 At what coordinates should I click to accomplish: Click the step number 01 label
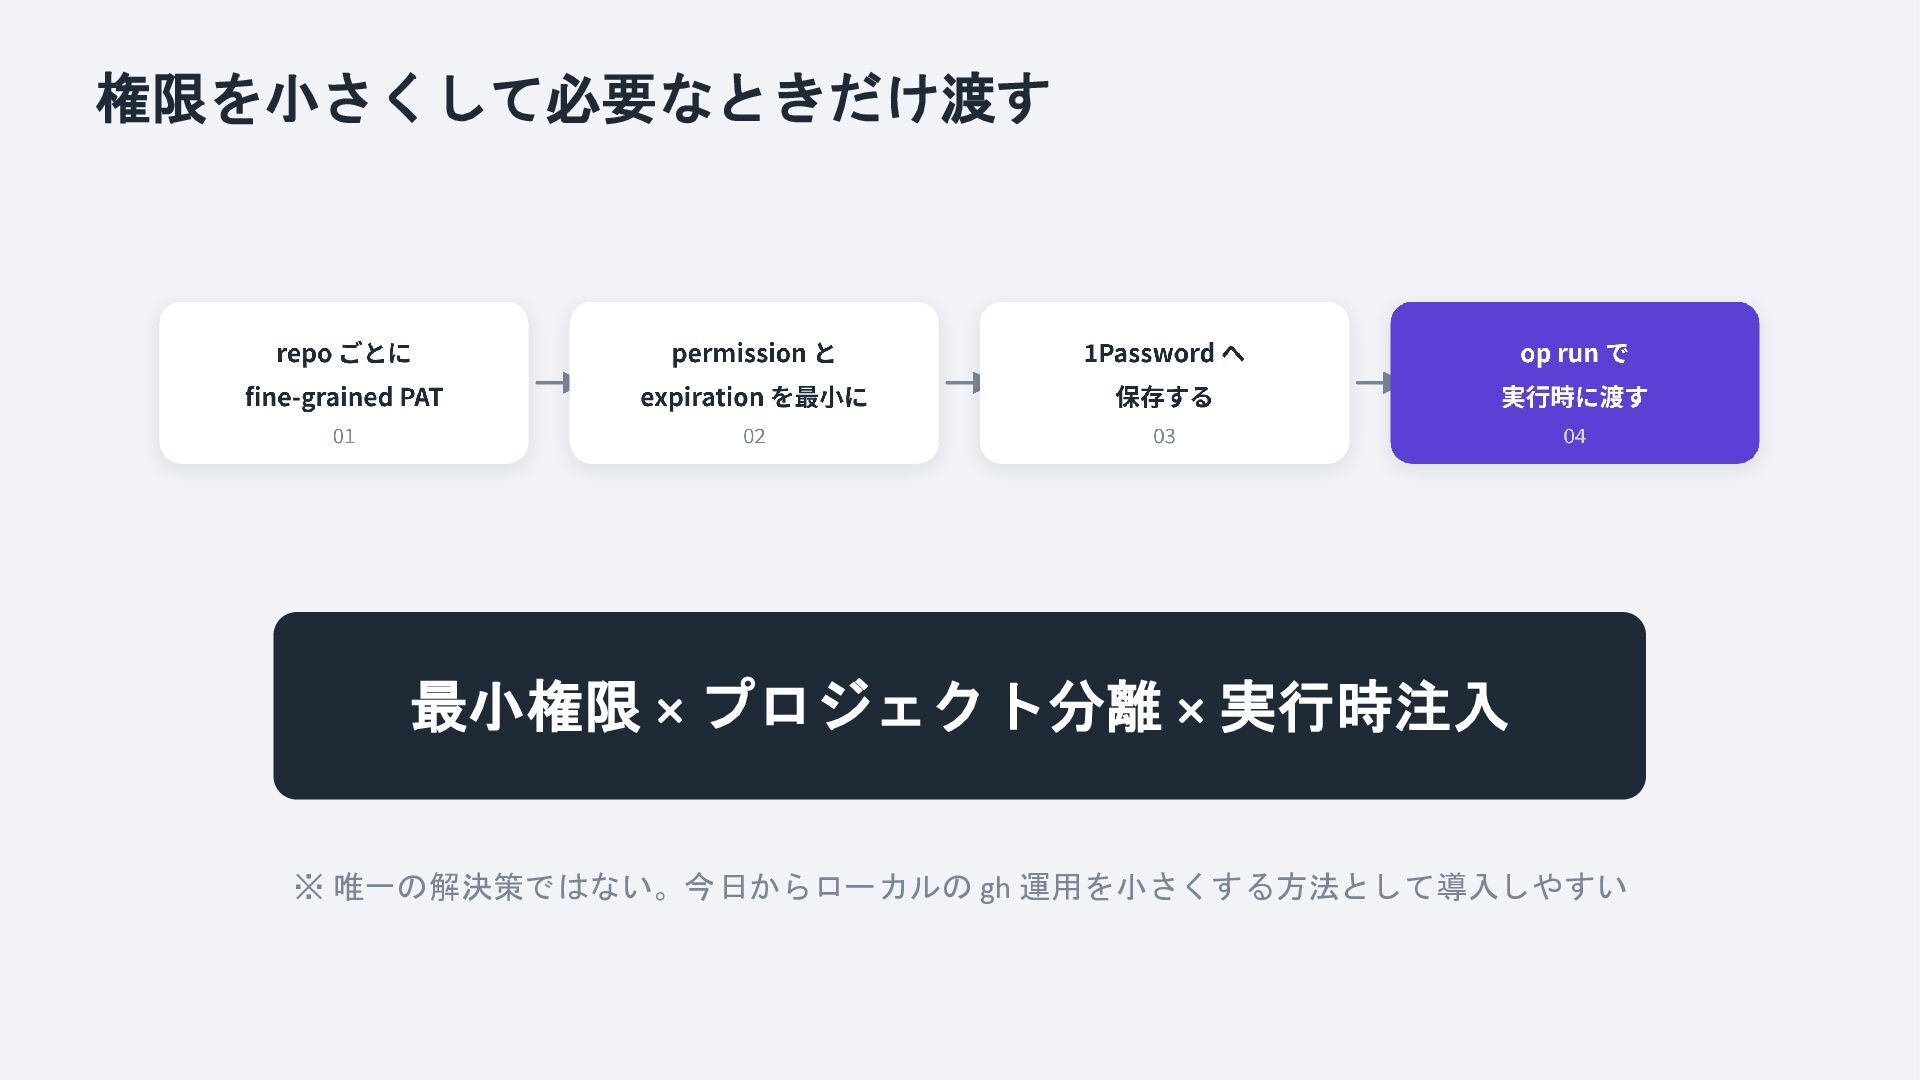344,436
